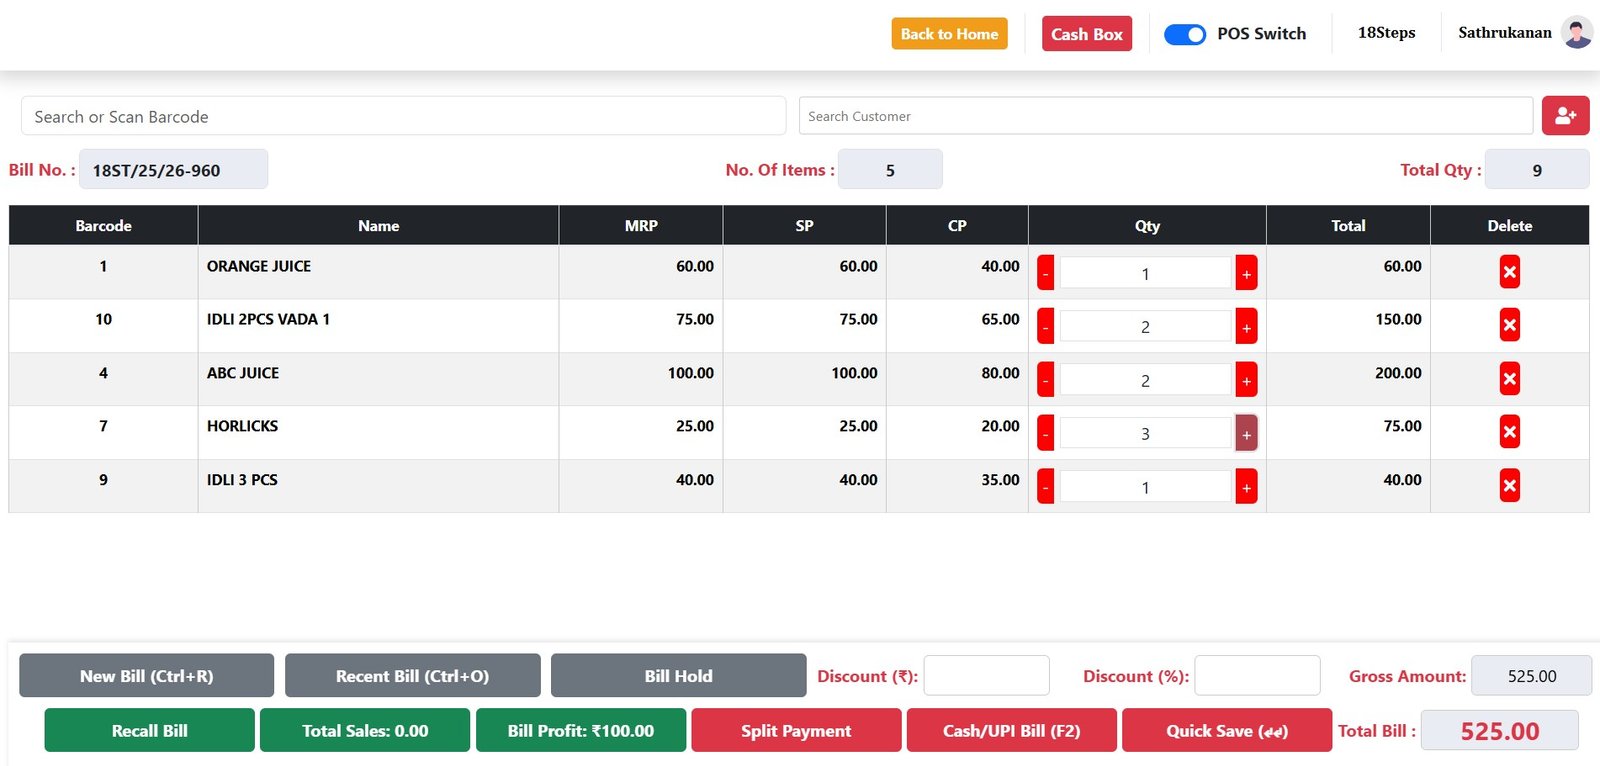The height and width of the screenshot is (766, 1600).
Task: Open the Sathrukanan user avatar
Action: [1577, 33]
